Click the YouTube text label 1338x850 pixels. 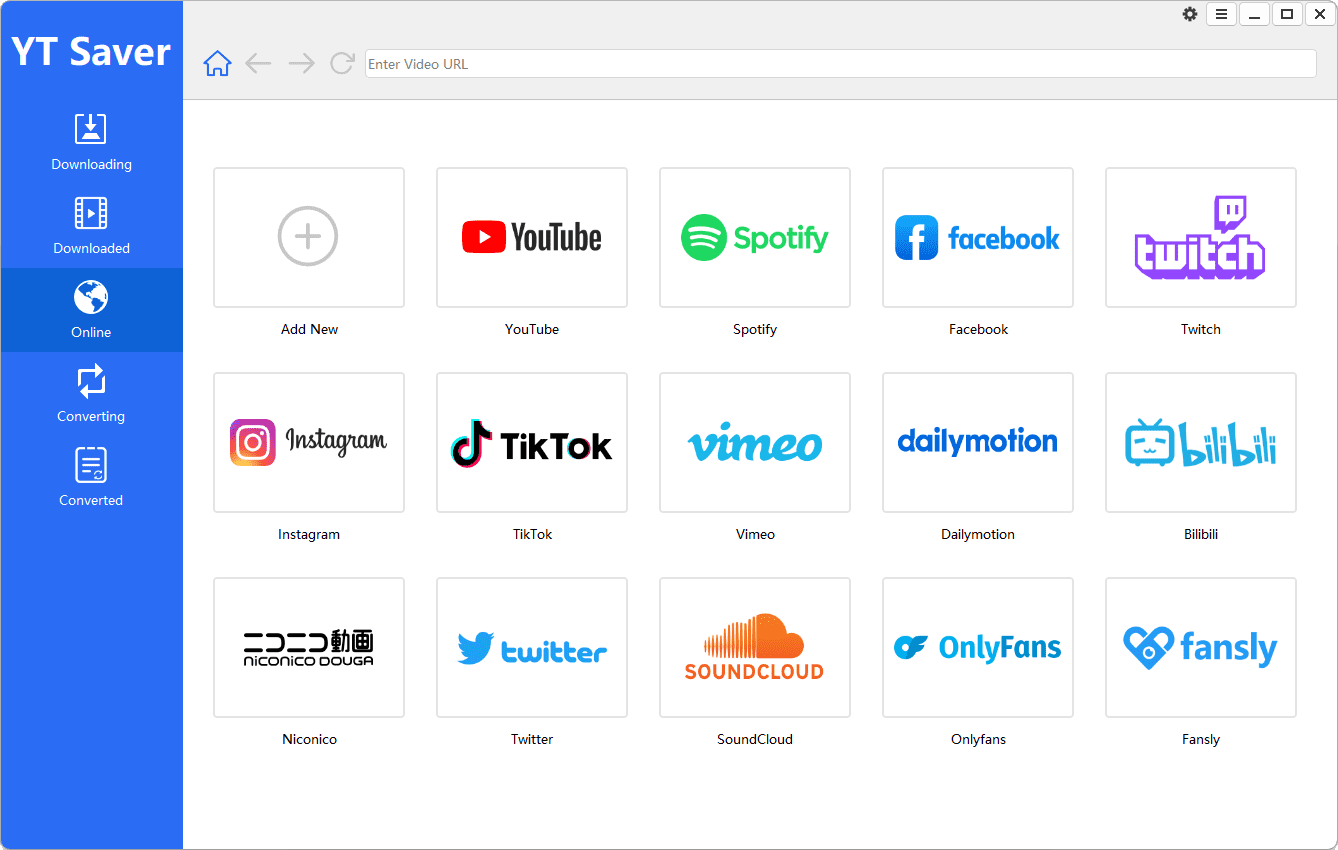pos(532,329)
